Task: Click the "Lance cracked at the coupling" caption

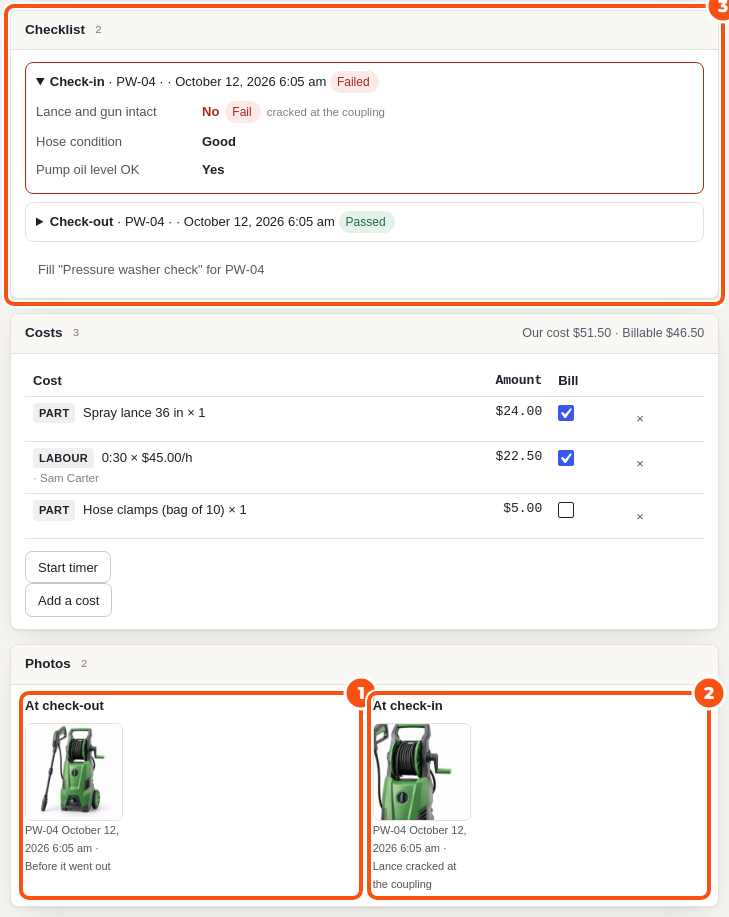Action: [414, 875]
